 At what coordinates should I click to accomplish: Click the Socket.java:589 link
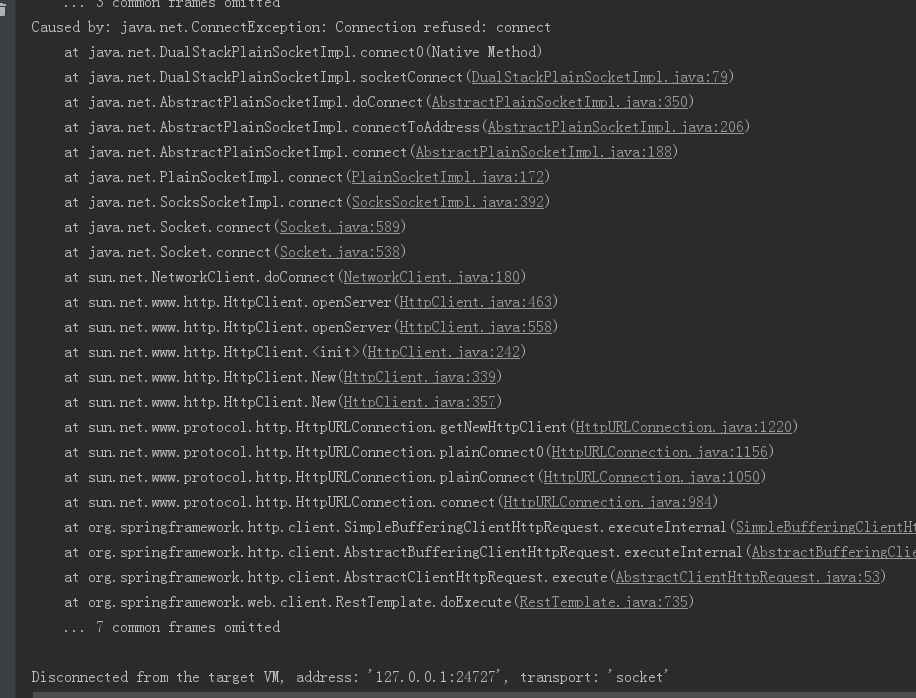(x=340, y=227)
